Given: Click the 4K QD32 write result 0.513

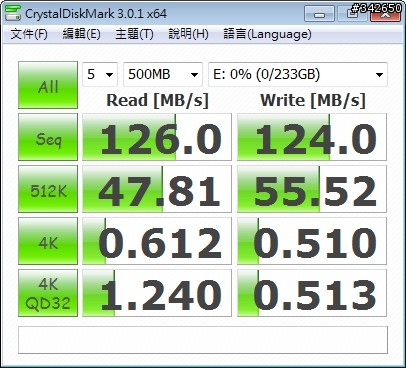Looking at the screenshot, I should point(312,293).
